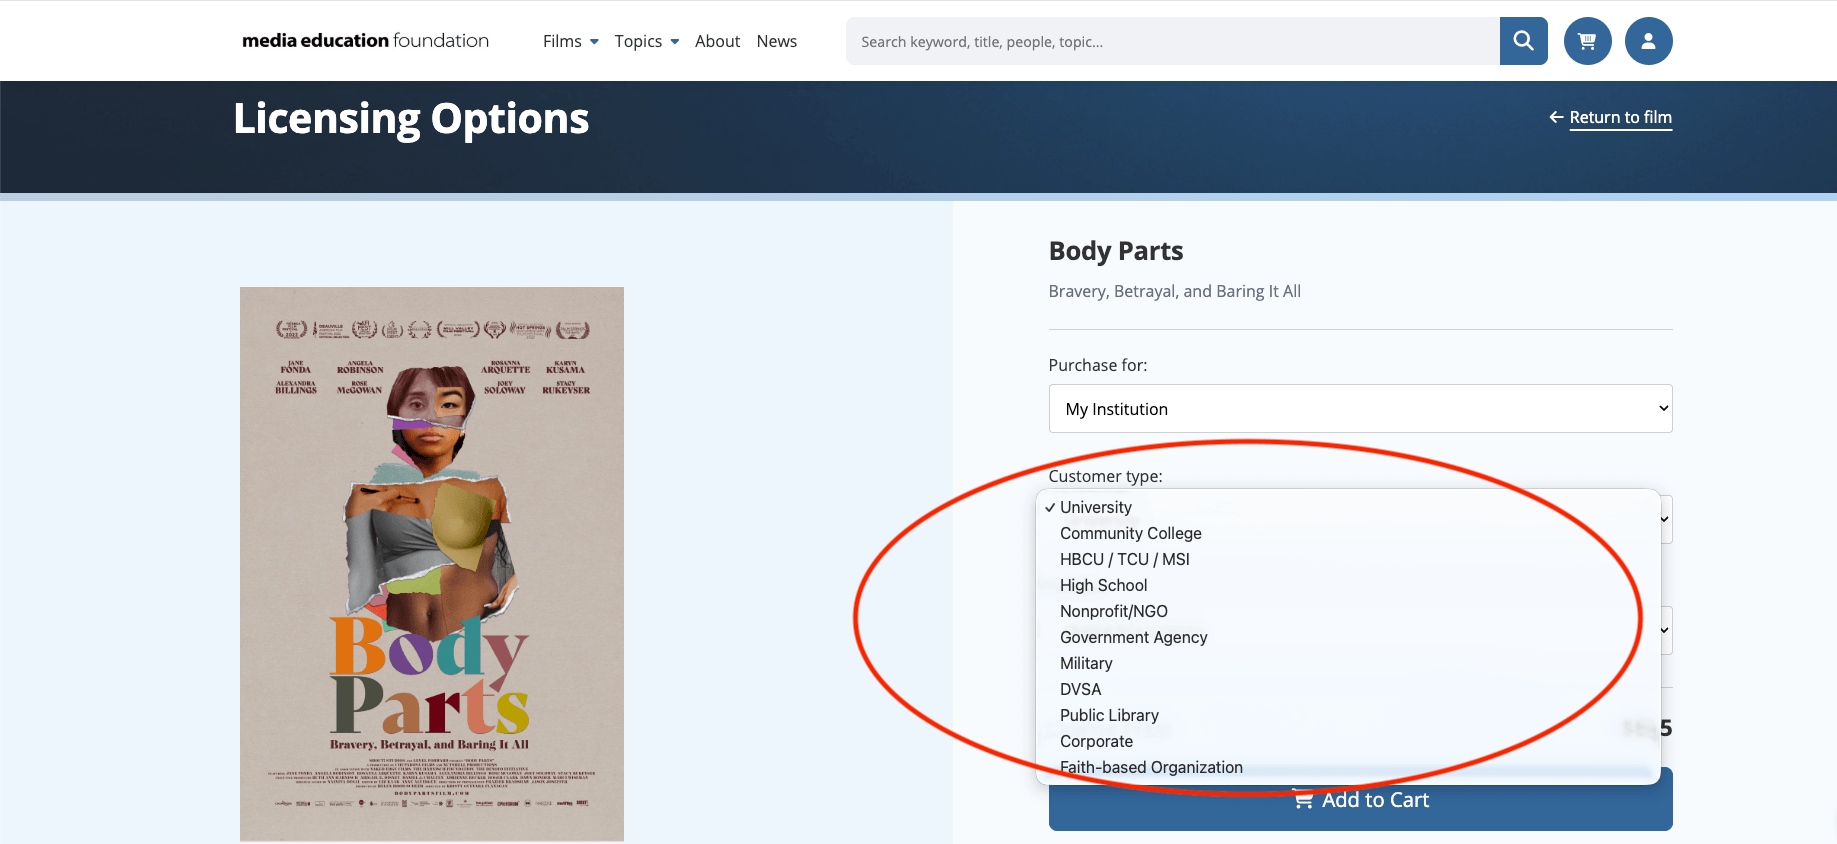Expand the Topics menu dropdown

pyautogui.click(x=647, y=41)
